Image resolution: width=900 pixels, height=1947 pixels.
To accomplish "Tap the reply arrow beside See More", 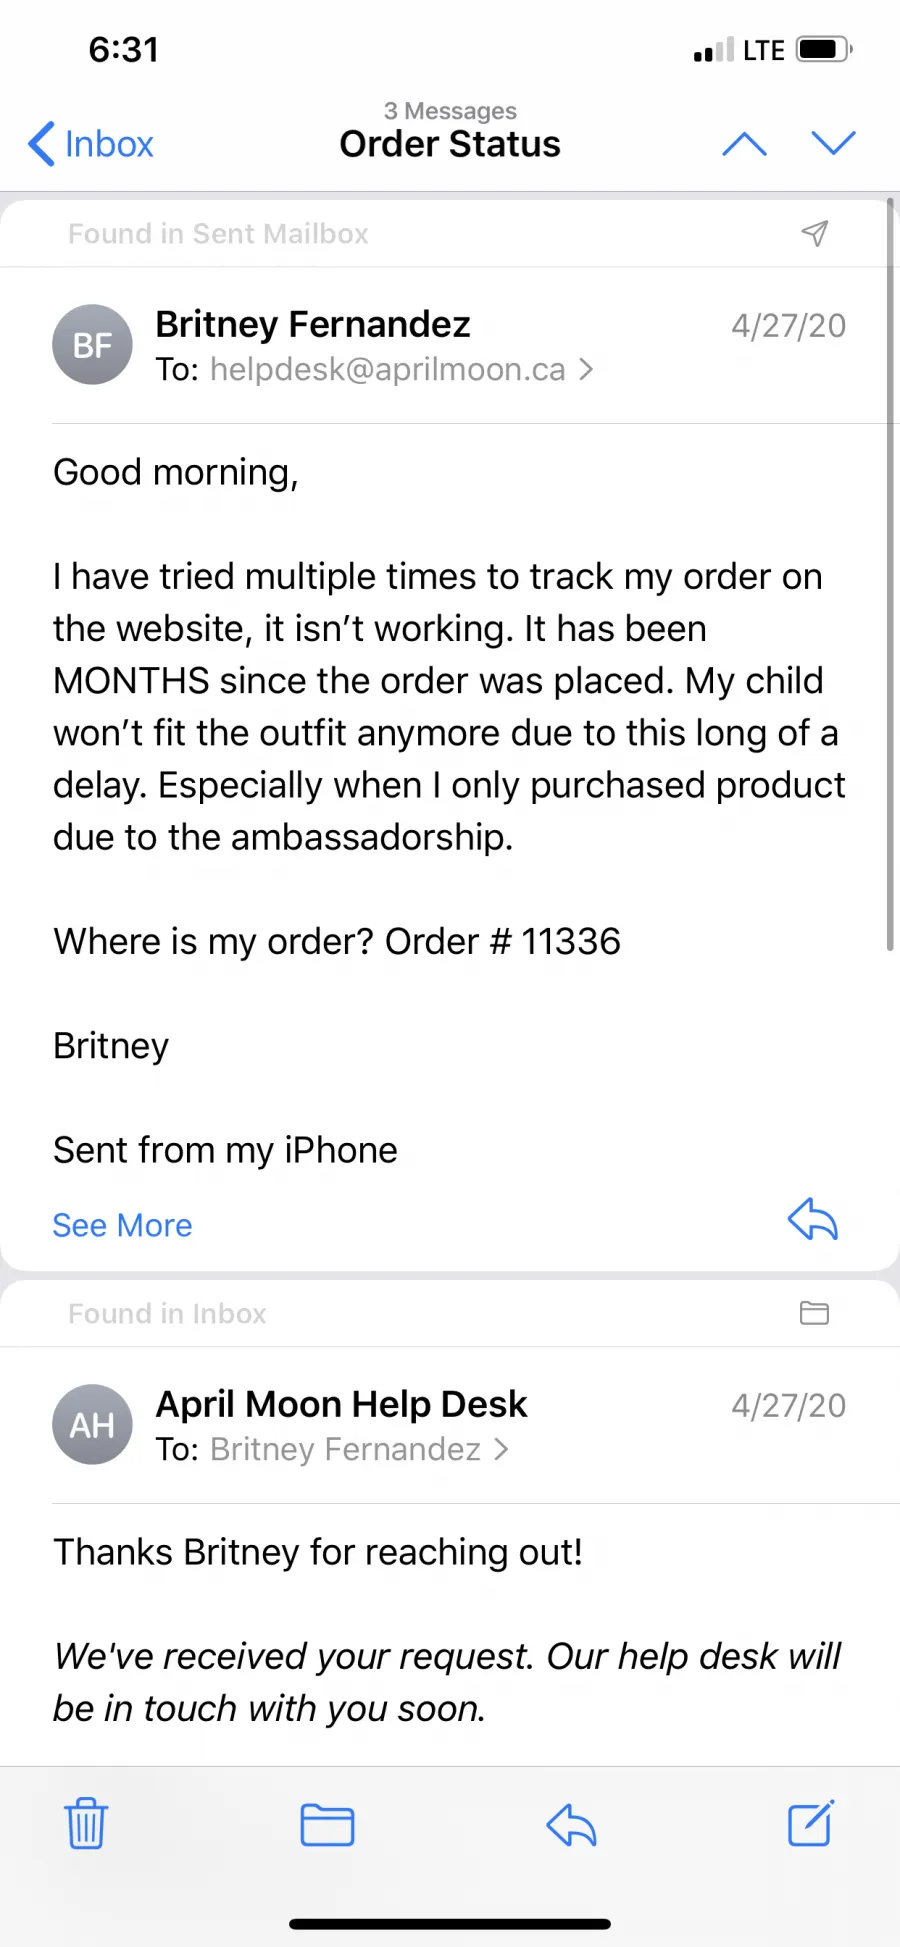I will 812,1219.
